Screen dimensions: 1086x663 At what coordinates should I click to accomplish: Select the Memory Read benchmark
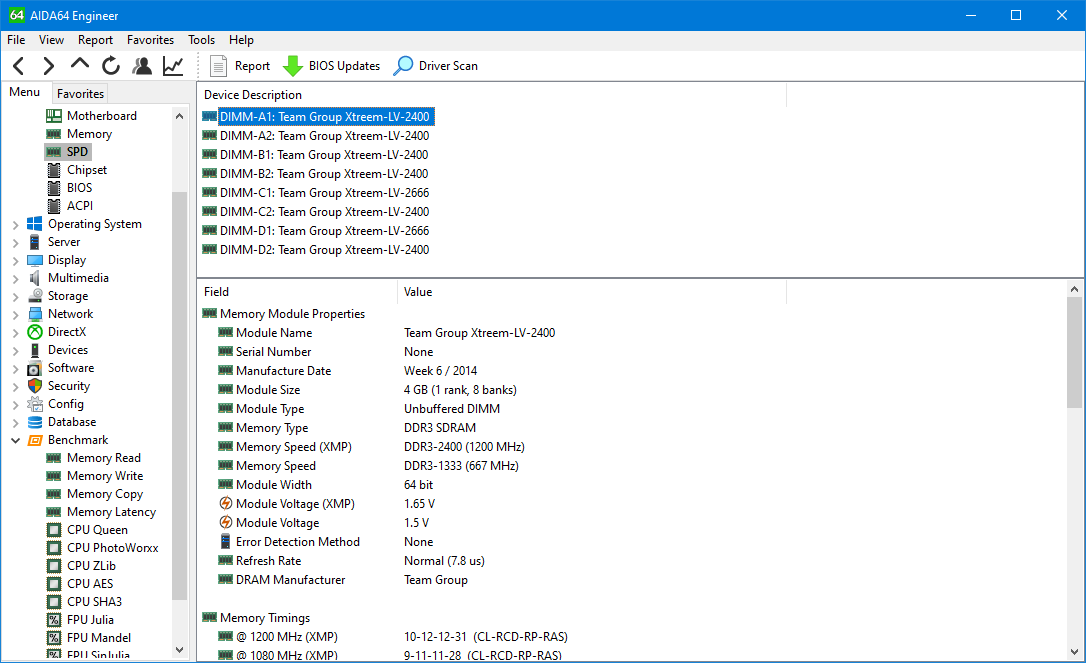(x=104, y=458)
